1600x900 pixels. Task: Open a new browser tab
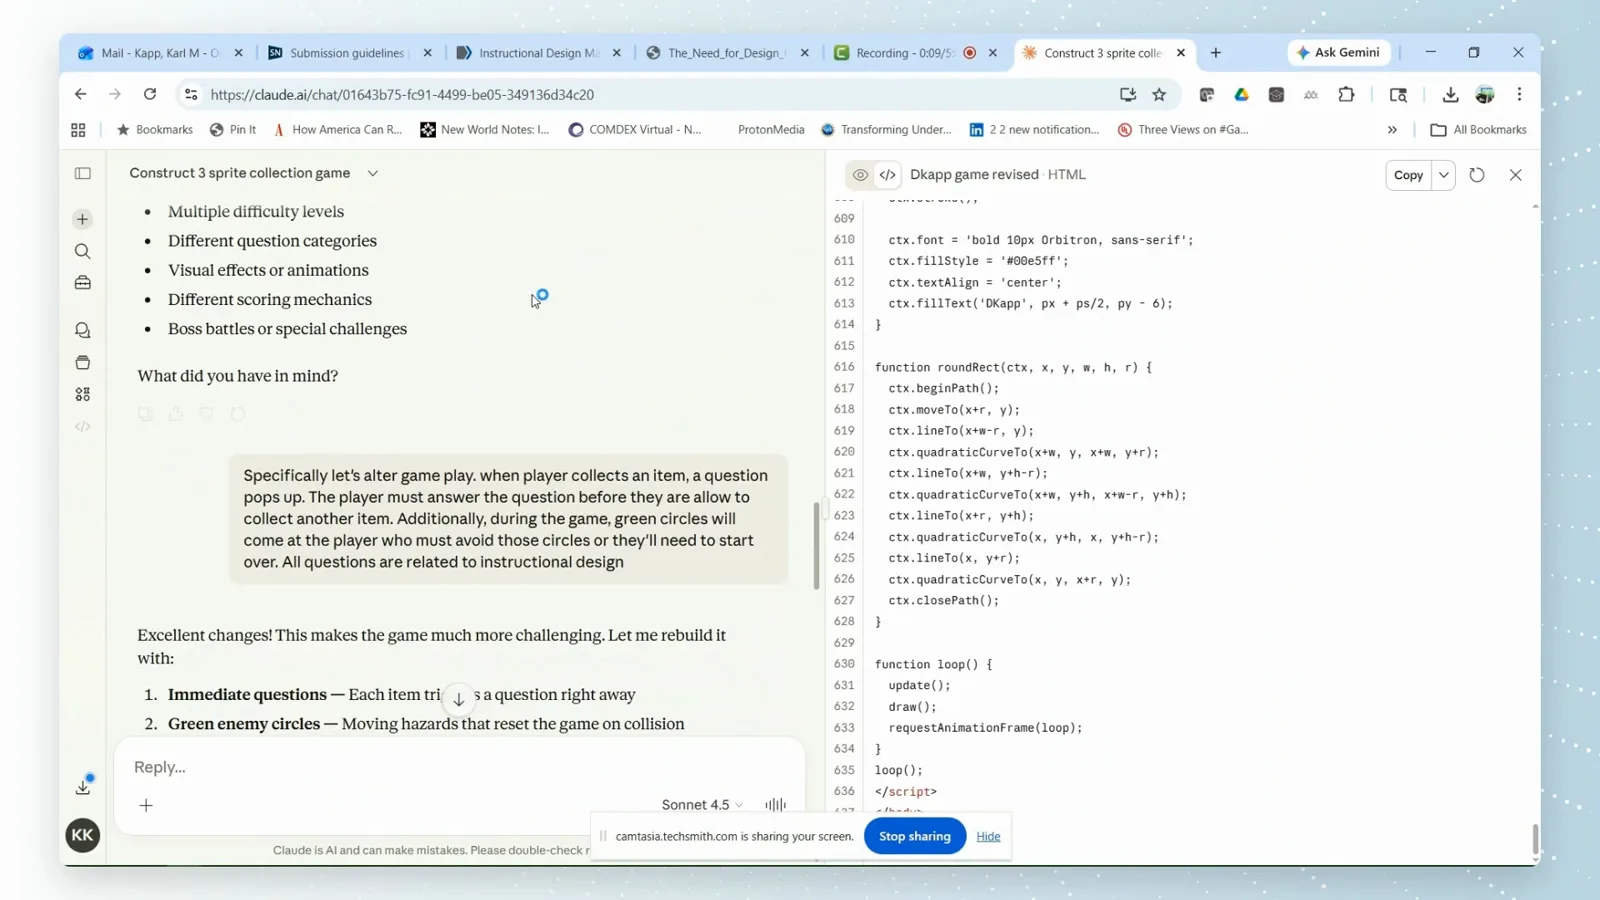(1216, 53)
